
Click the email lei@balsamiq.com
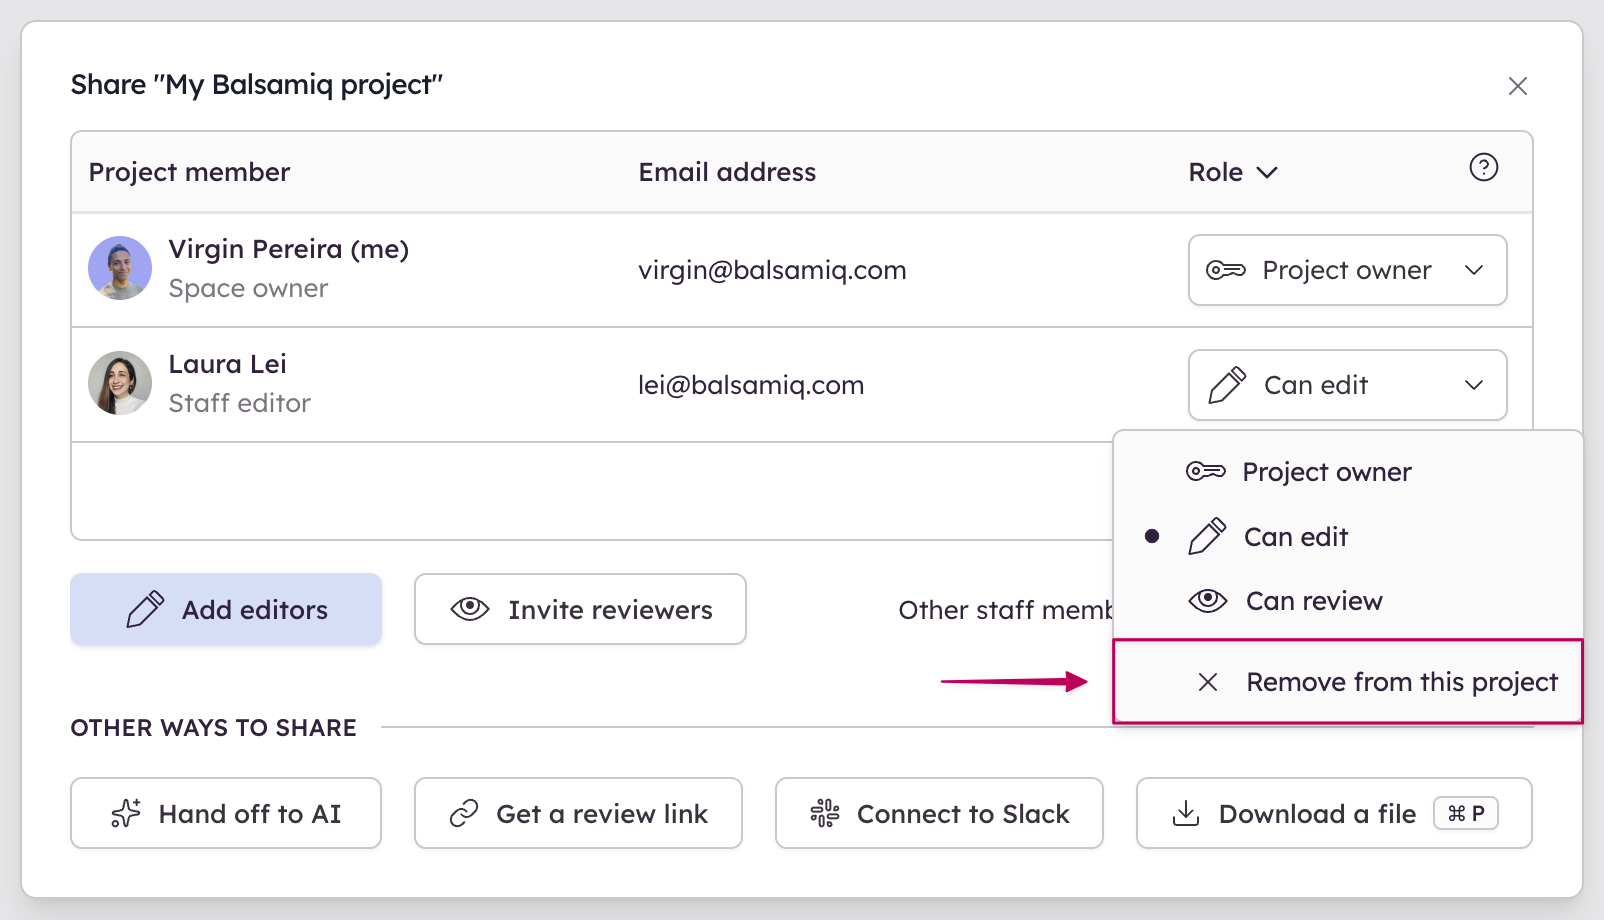pyautogui.click(x=751, y=385)
